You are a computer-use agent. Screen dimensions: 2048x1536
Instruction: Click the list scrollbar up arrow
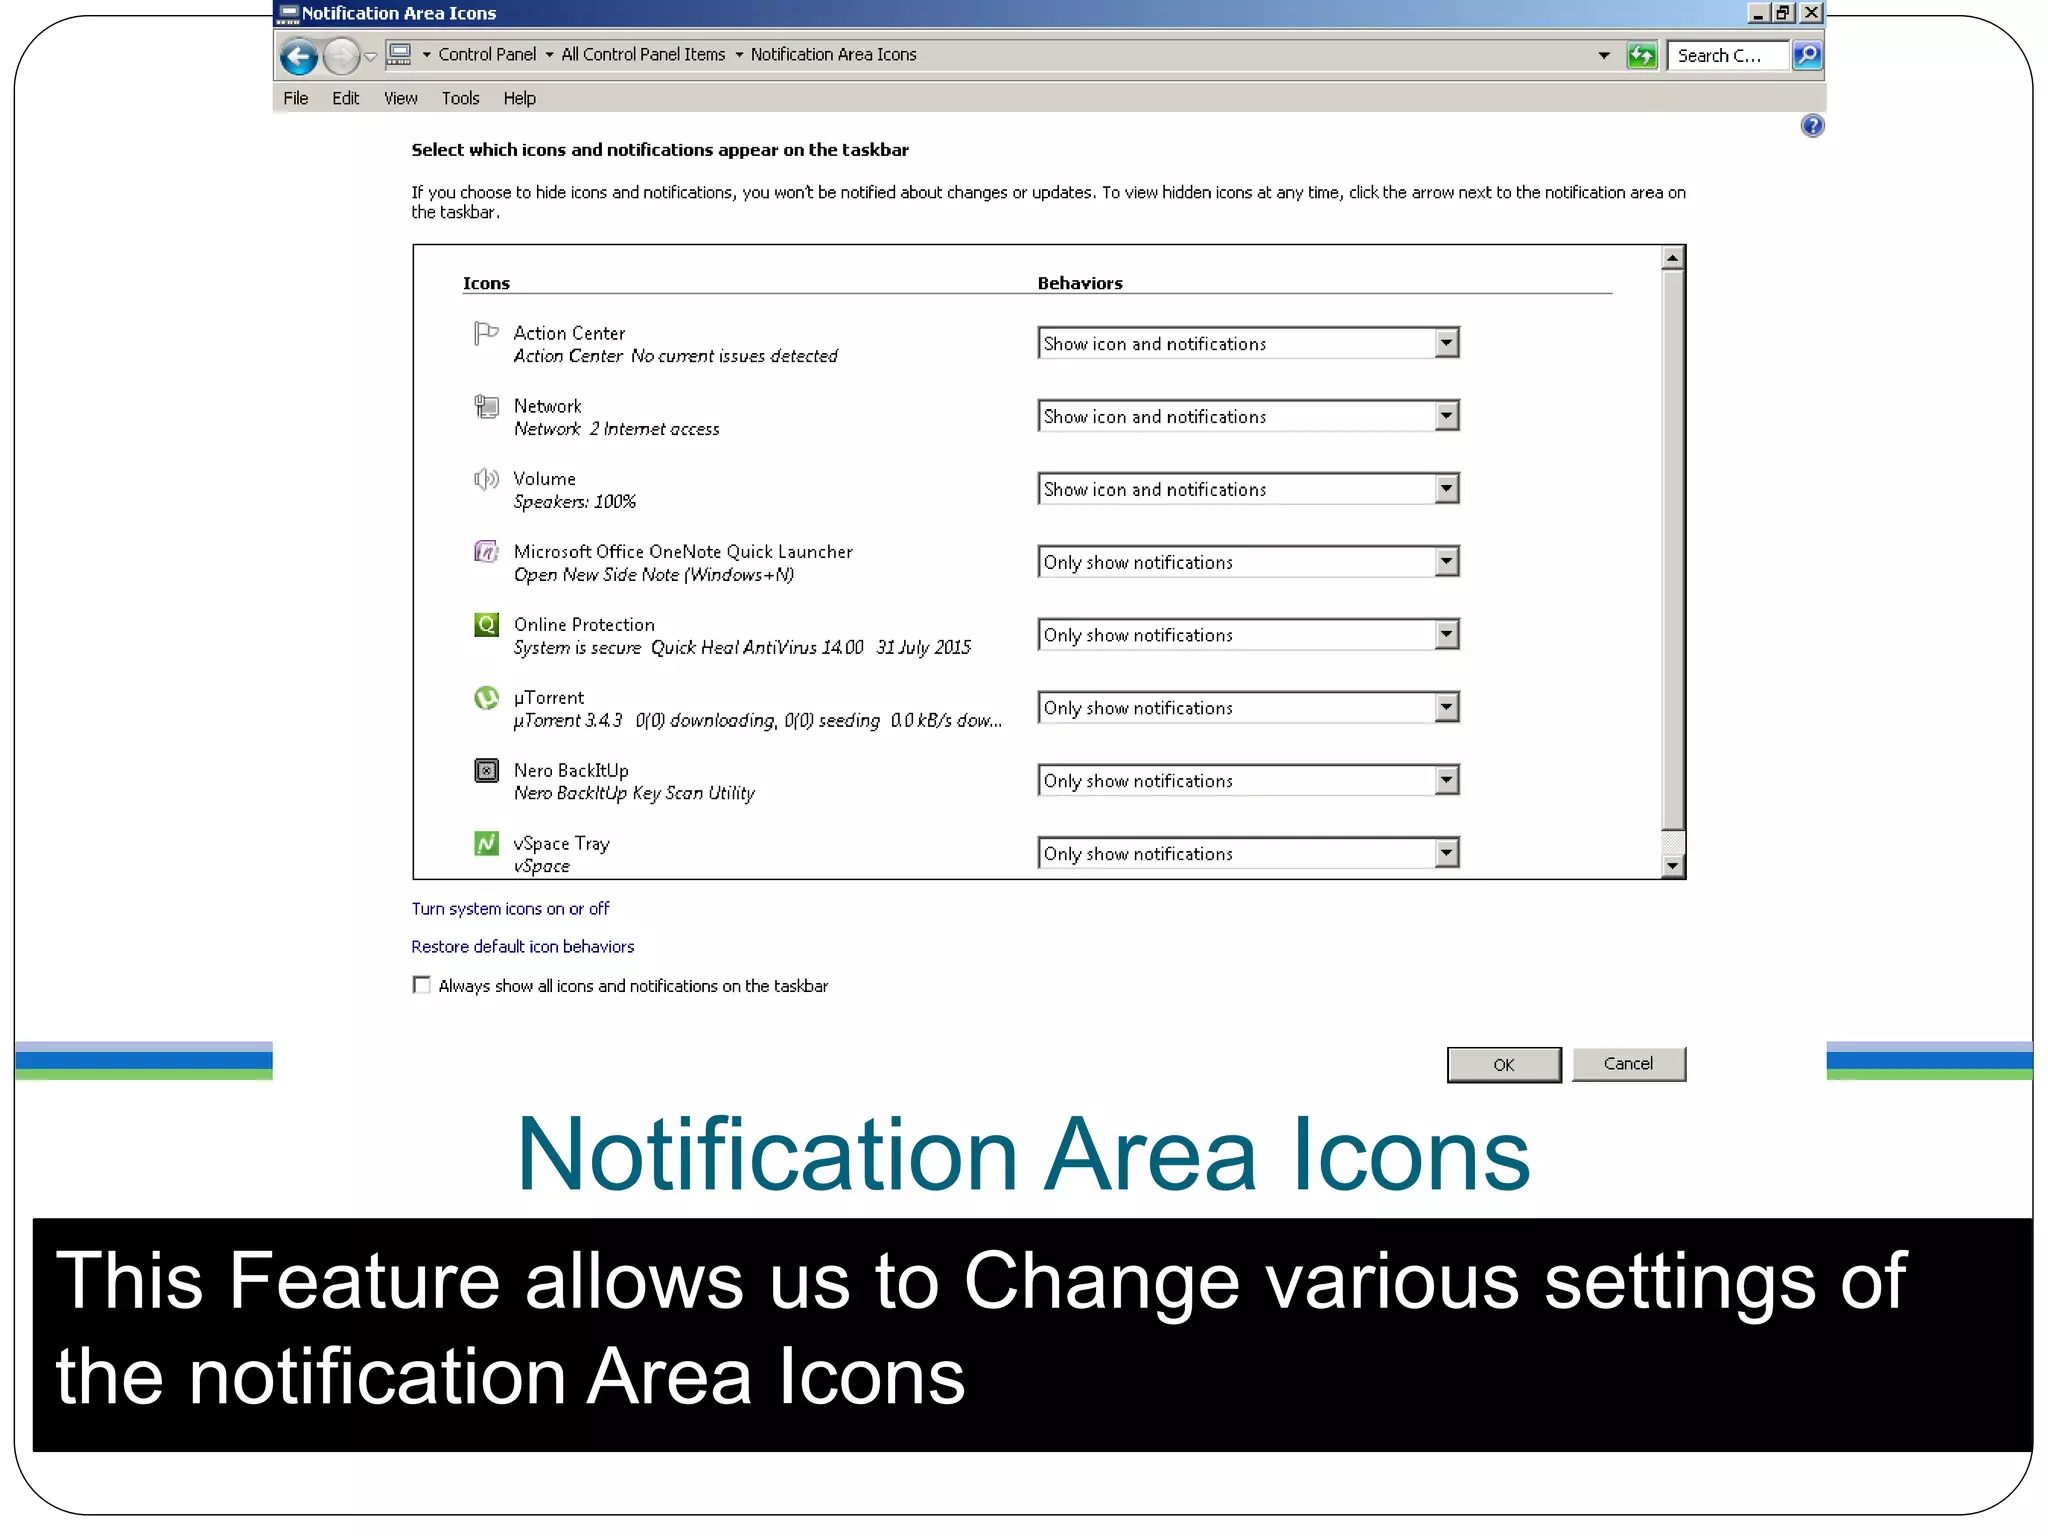coord(1672,258)
